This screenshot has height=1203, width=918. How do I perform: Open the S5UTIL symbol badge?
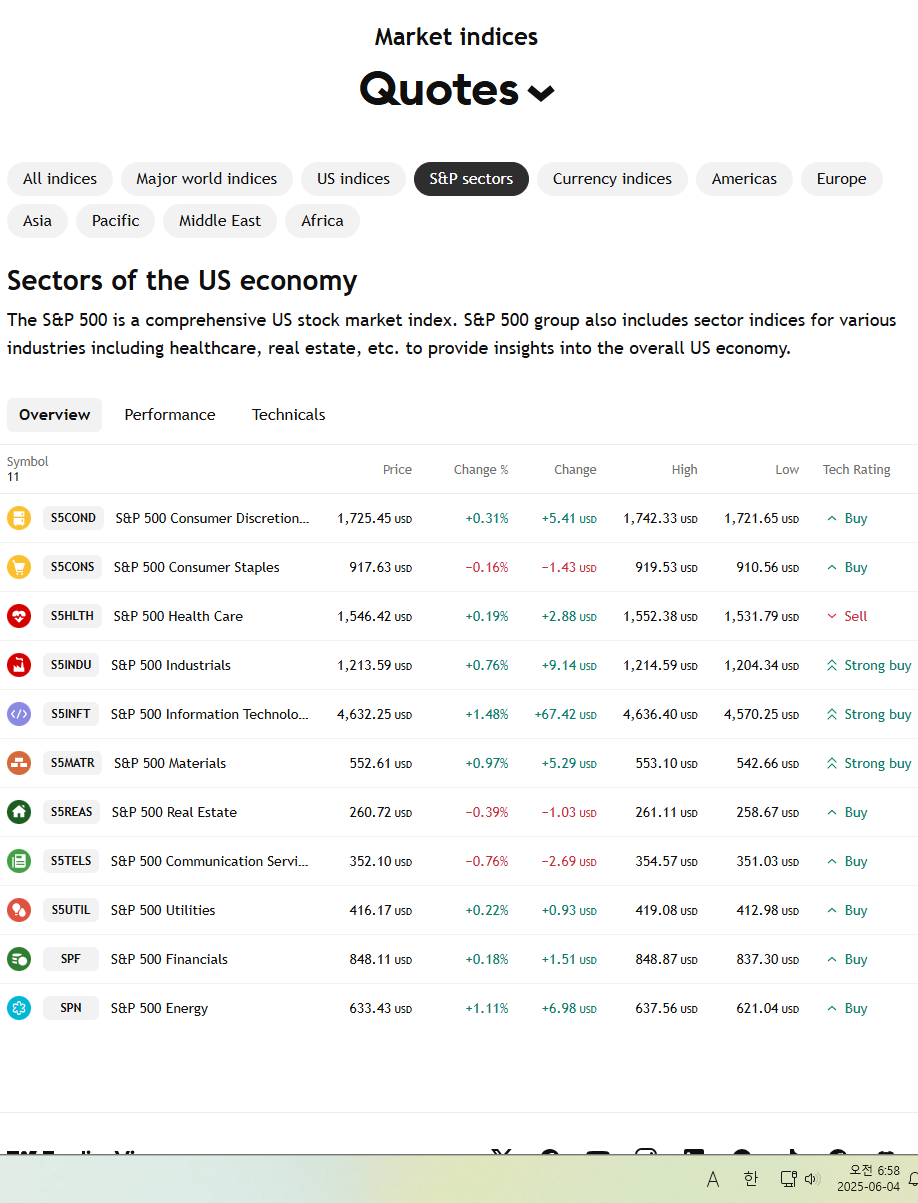tap(71, 910)
